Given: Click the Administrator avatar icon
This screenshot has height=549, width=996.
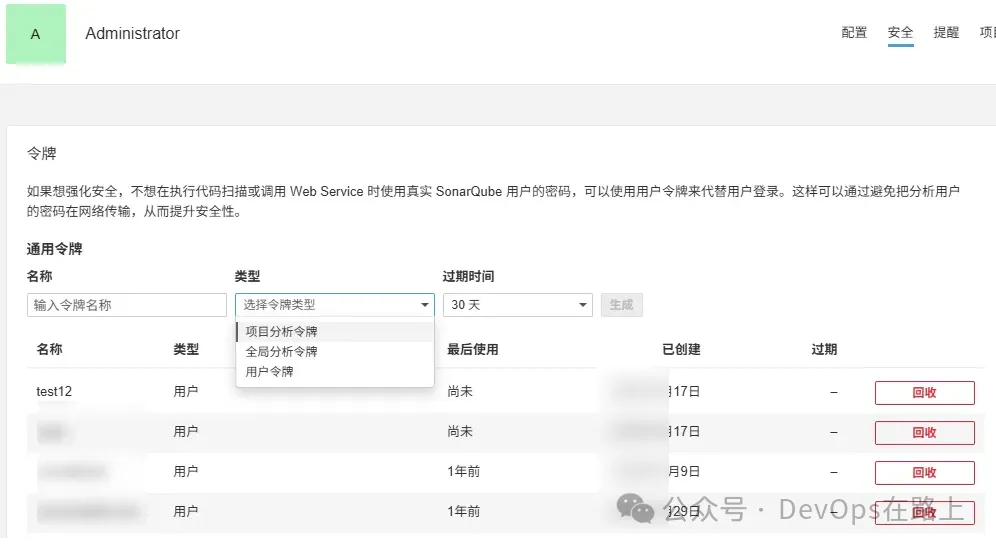Looking at the screenshot, I should tap(36, 34).
